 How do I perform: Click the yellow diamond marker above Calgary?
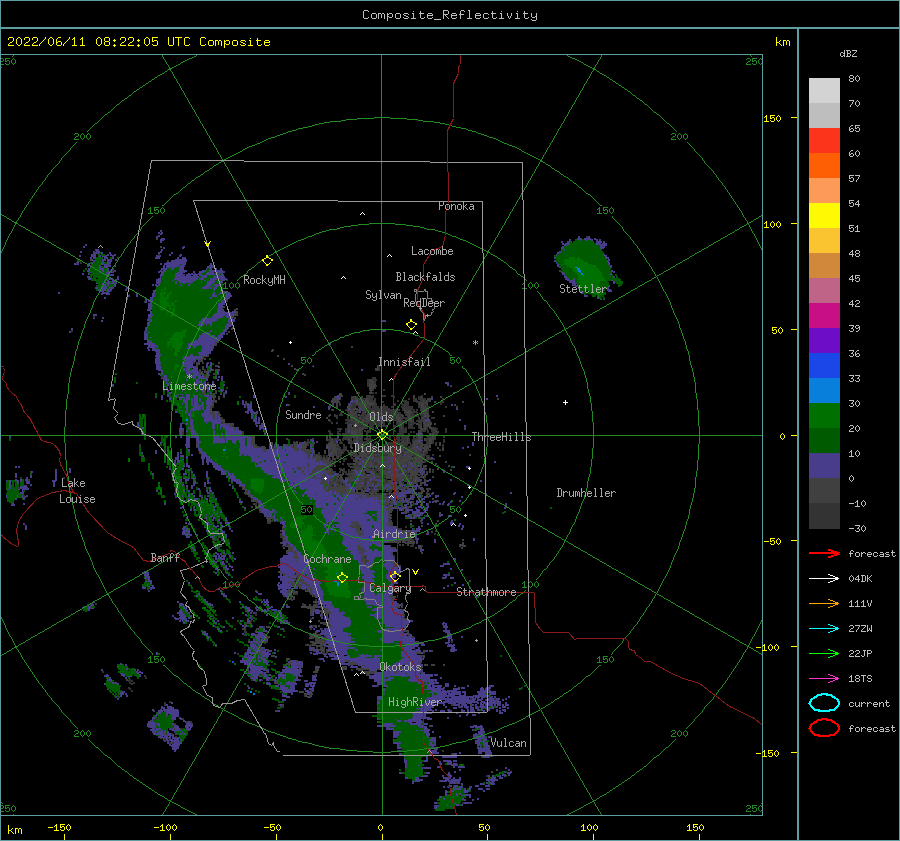pyautogui.click(x=395, y=576)
